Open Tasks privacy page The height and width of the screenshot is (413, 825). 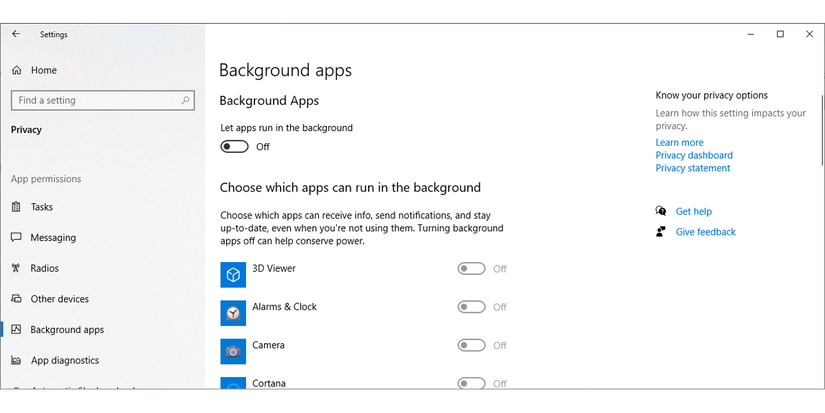point(42,207)
